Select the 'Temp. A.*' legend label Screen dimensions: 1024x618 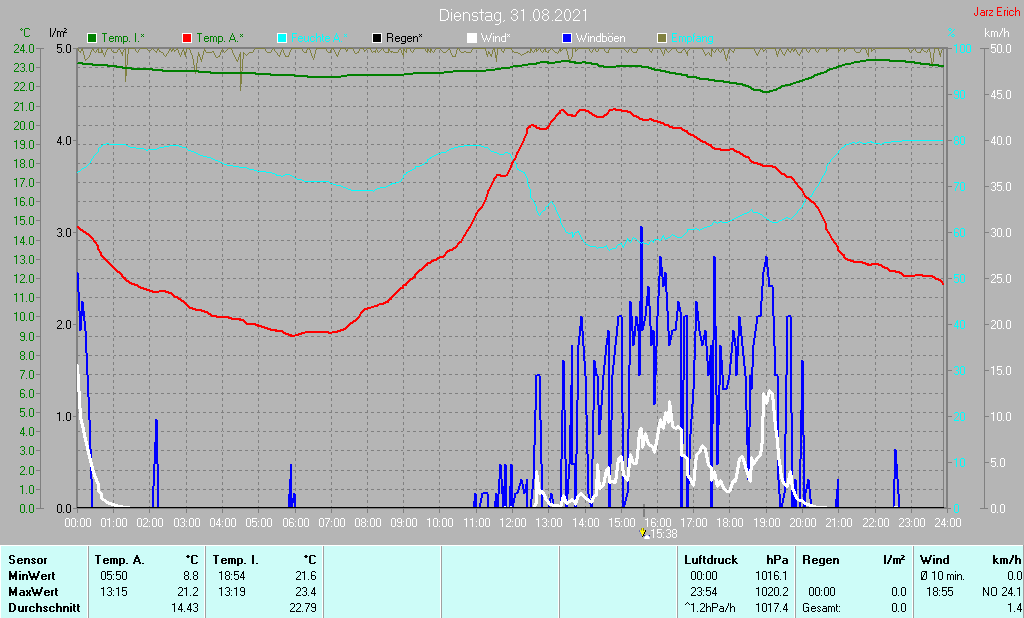[x=220, y=39]
